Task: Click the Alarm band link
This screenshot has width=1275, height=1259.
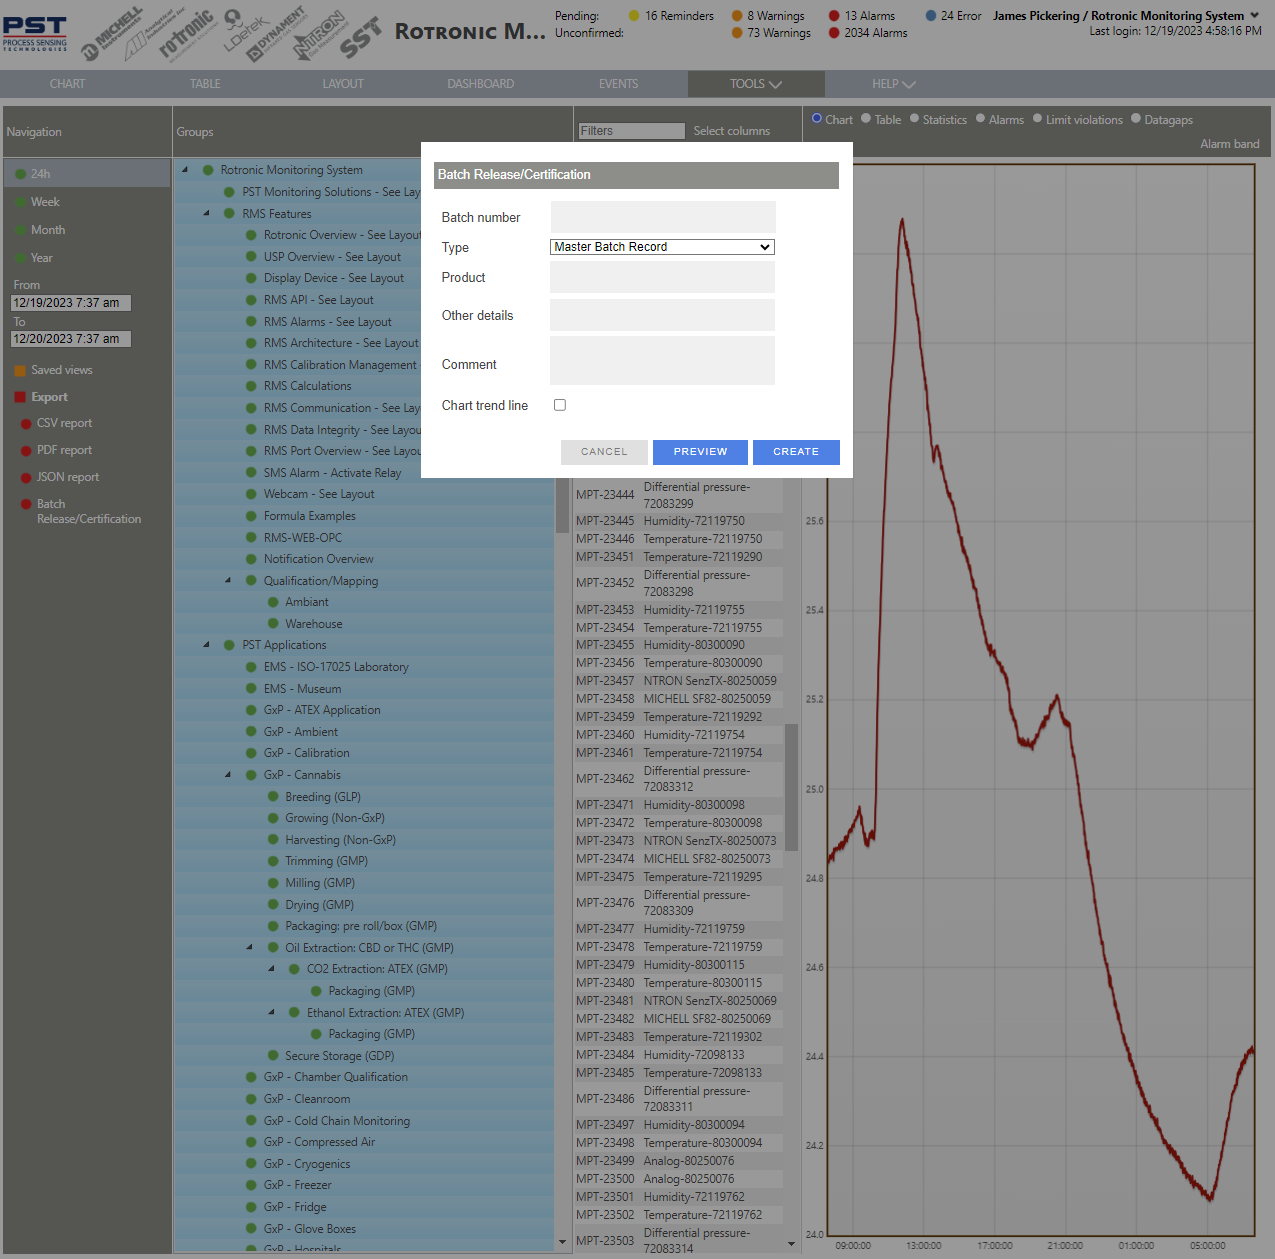Action: [1230, 144]
